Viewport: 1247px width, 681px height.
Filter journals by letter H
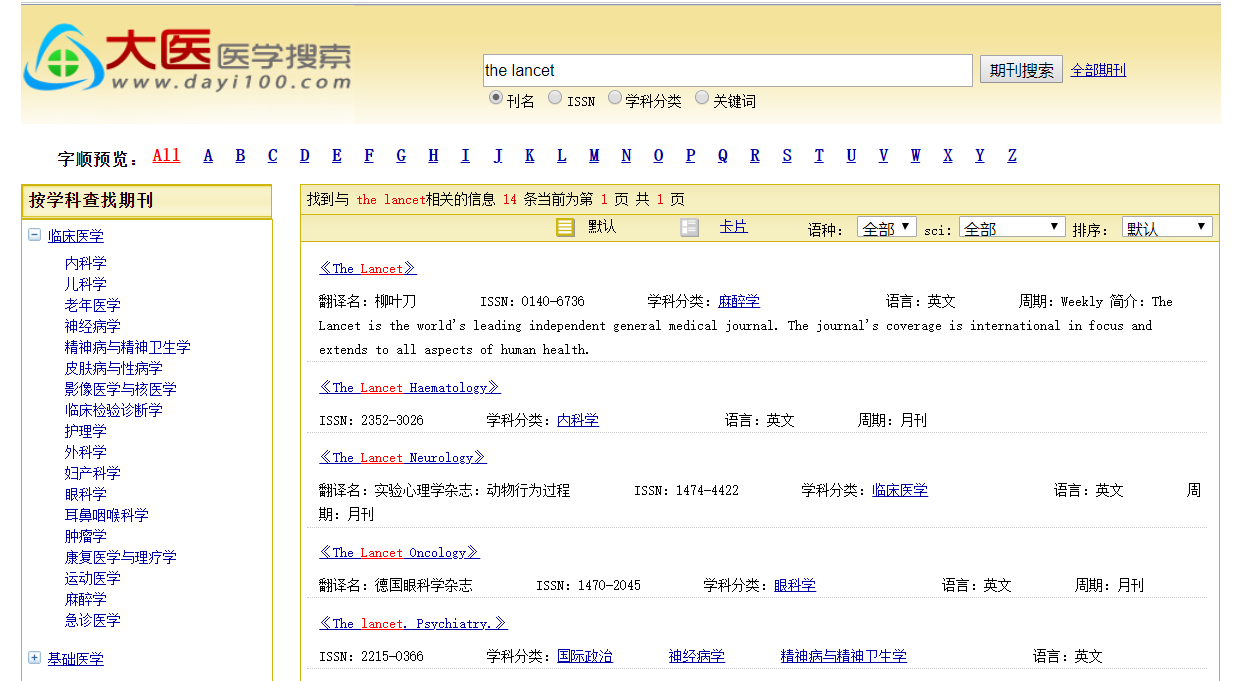tap(433, 155)
